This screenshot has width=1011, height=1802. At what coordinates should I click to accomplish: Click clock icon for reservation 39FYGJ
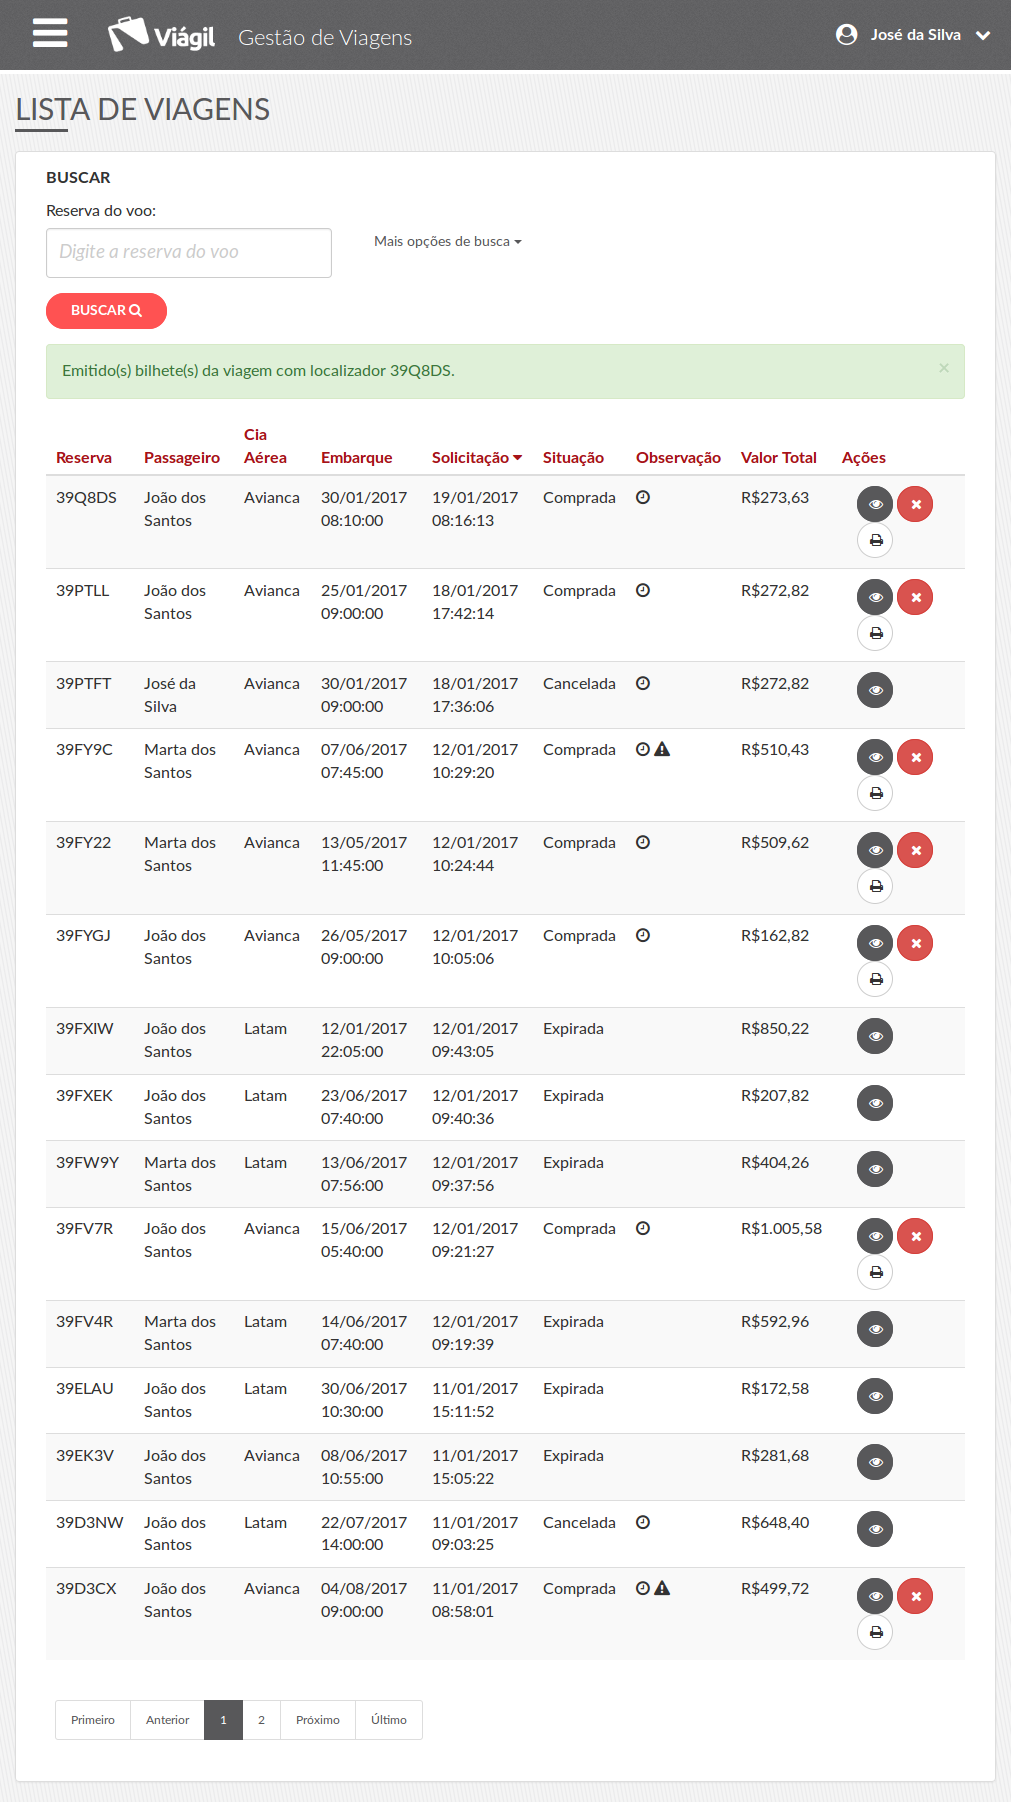(643, 936)
